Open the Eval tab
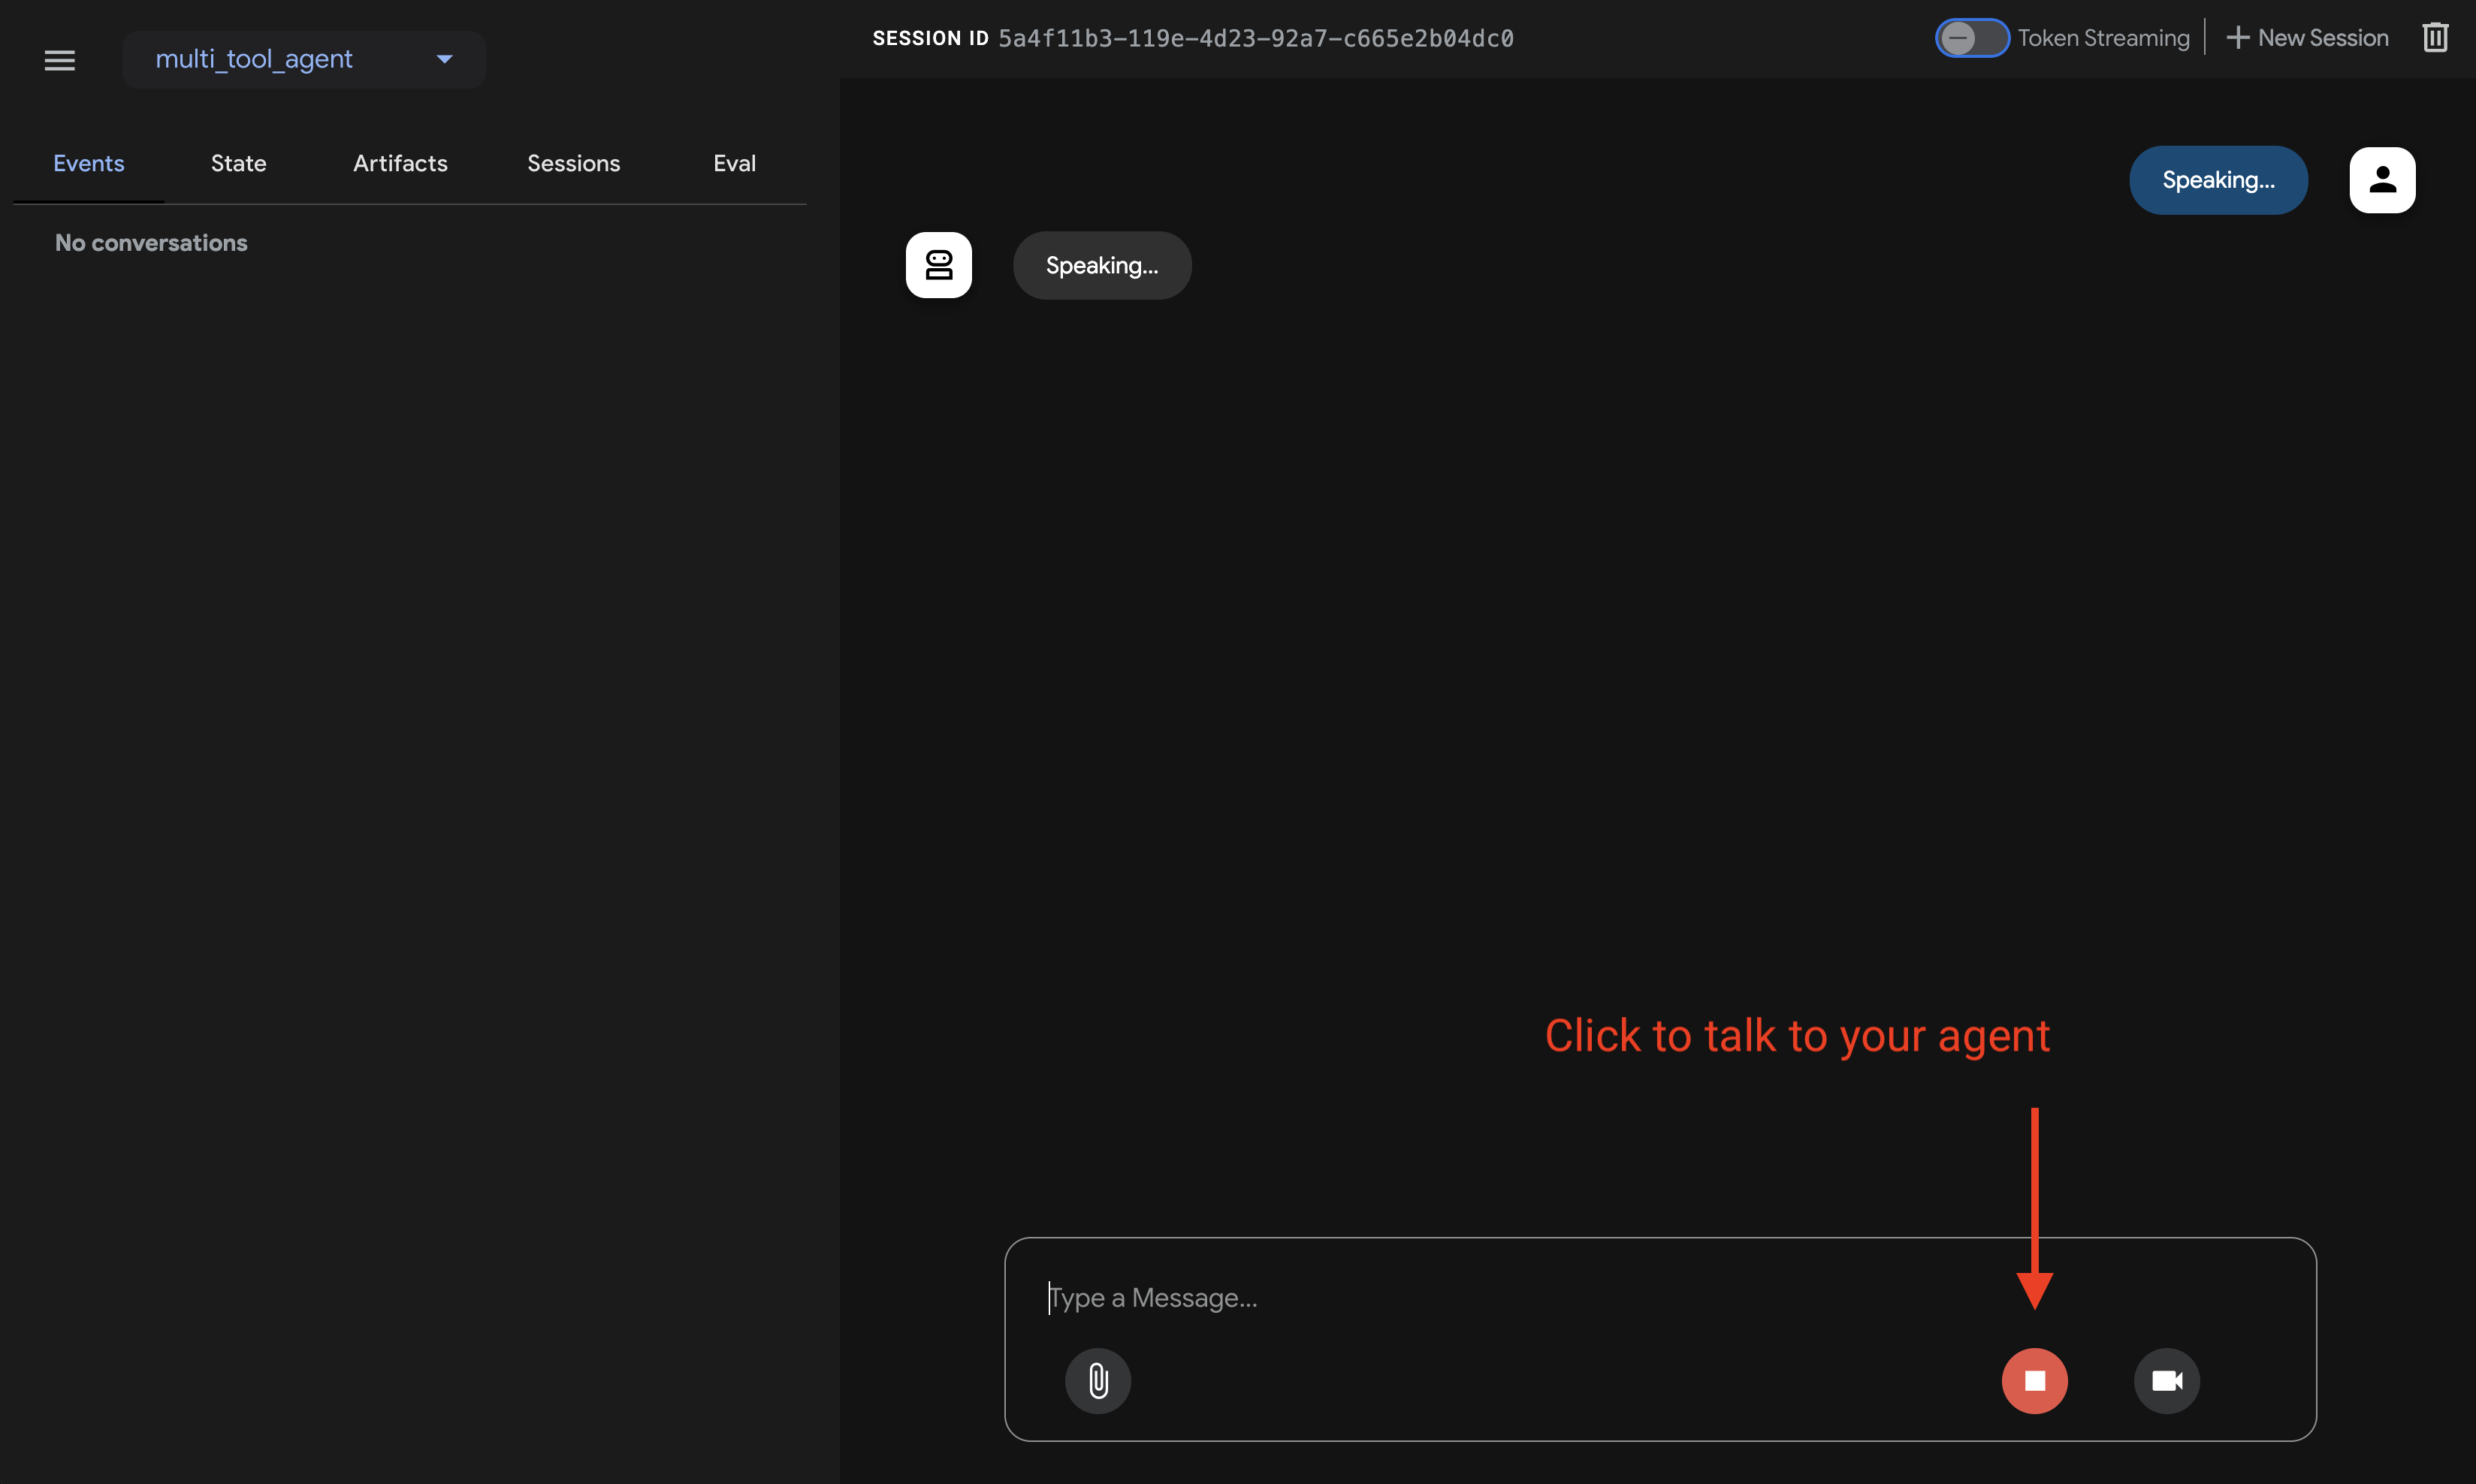 tap(734, 163)
